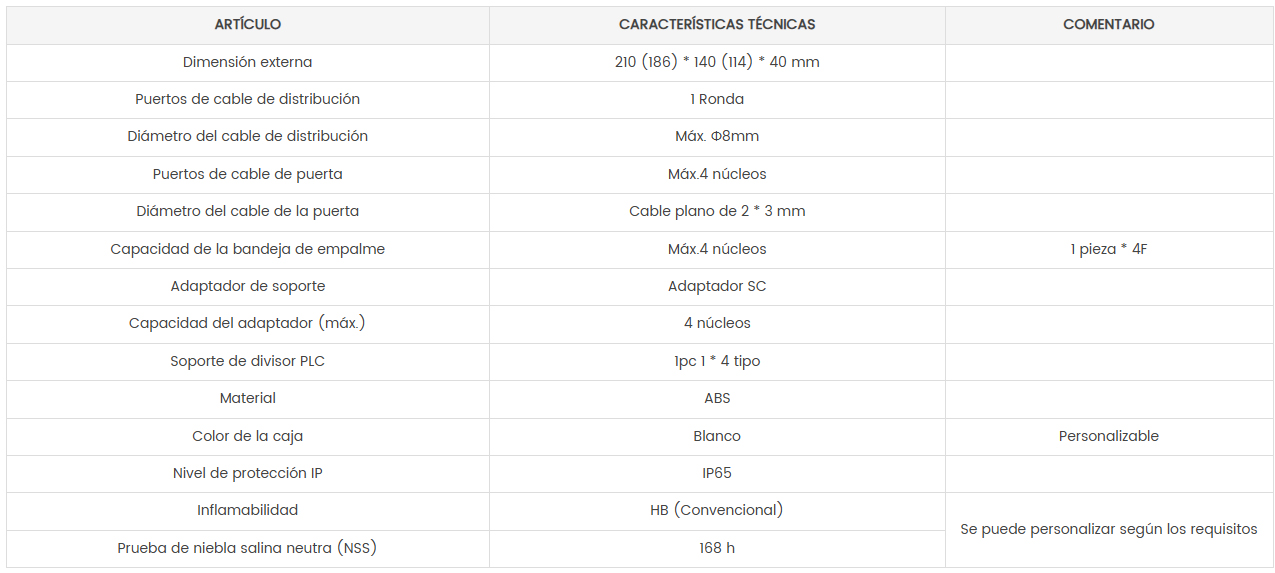The image size is (1275, 573).
Task: Click the HB (Convencional) cell
Action: click(x=717, y=510)
